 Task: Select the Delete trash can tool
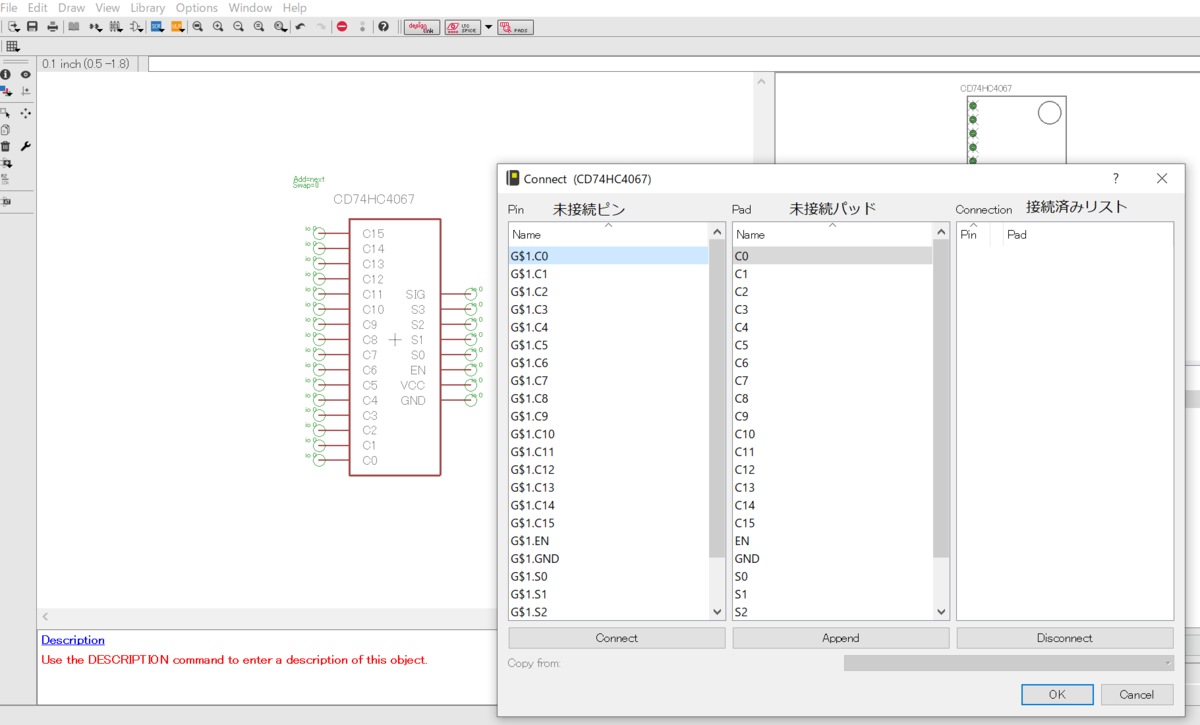pos(5,146)
